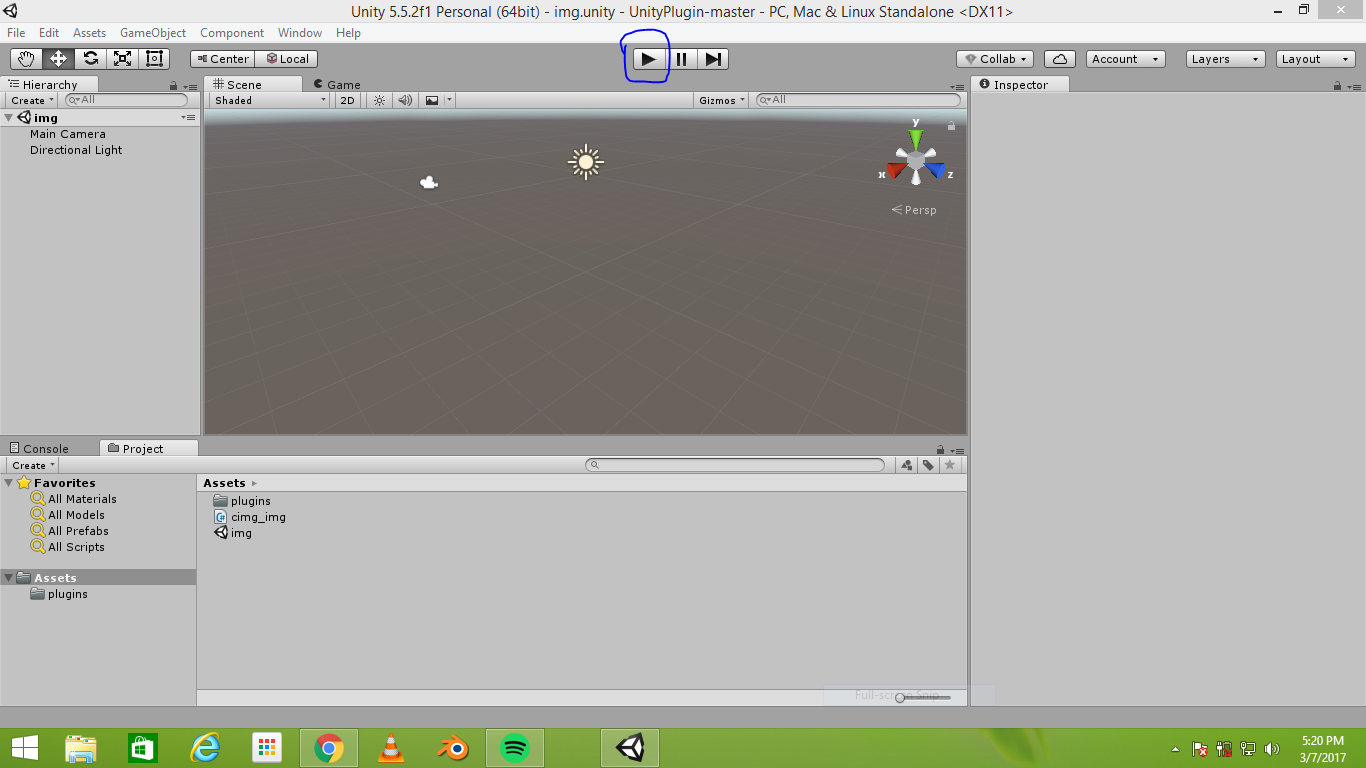Toggle pivot mode Center button
The image size is (1366, 768).
222,59
